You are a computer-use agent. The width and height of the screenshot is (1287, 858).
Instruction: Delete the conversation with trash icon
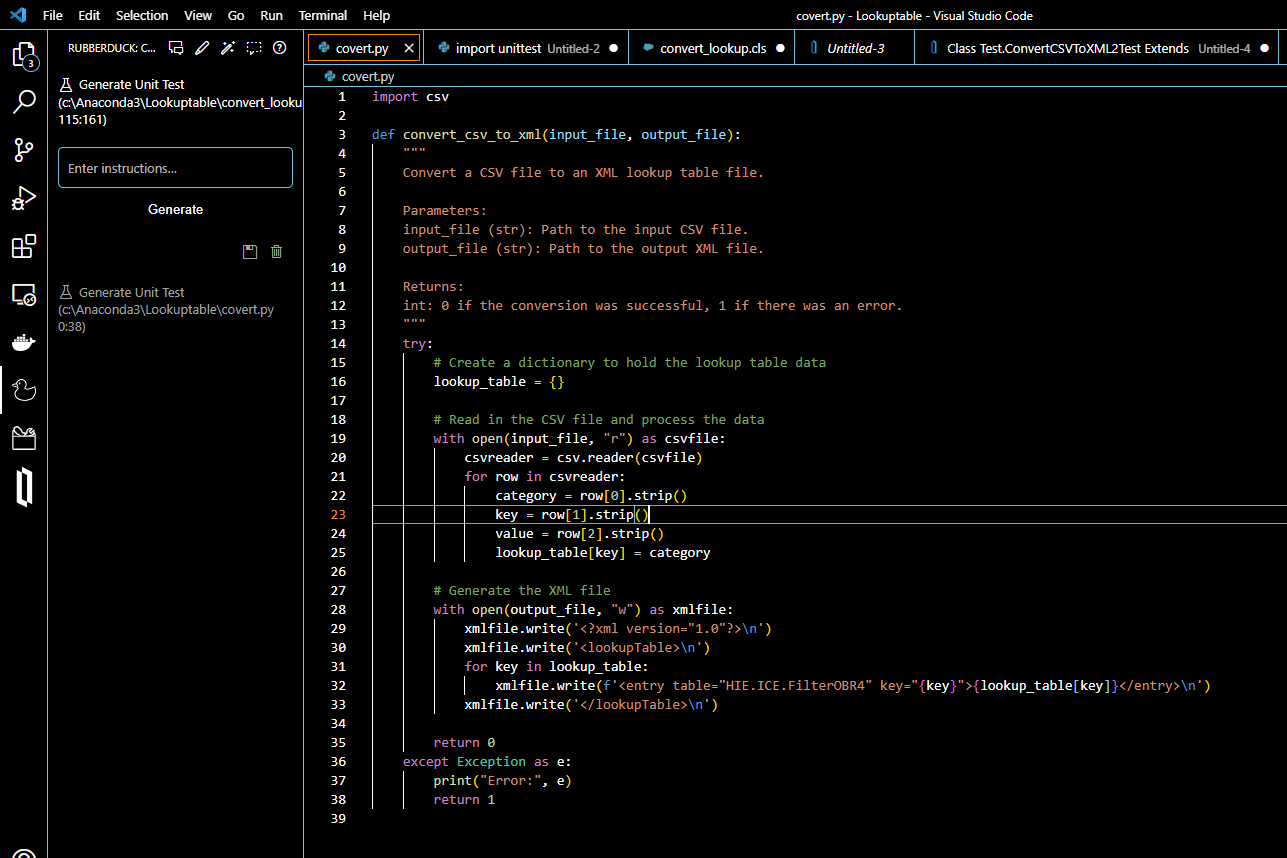(x=277, y=252)
